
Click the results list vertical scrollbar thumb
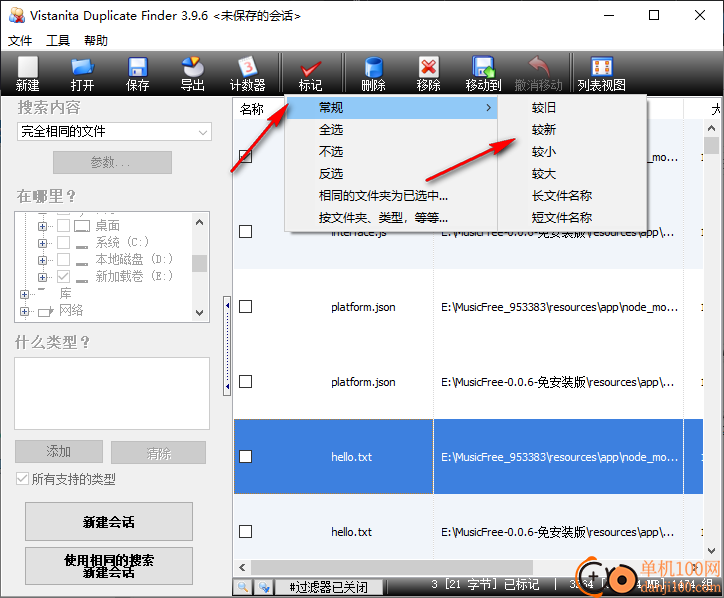pos(711,145)
